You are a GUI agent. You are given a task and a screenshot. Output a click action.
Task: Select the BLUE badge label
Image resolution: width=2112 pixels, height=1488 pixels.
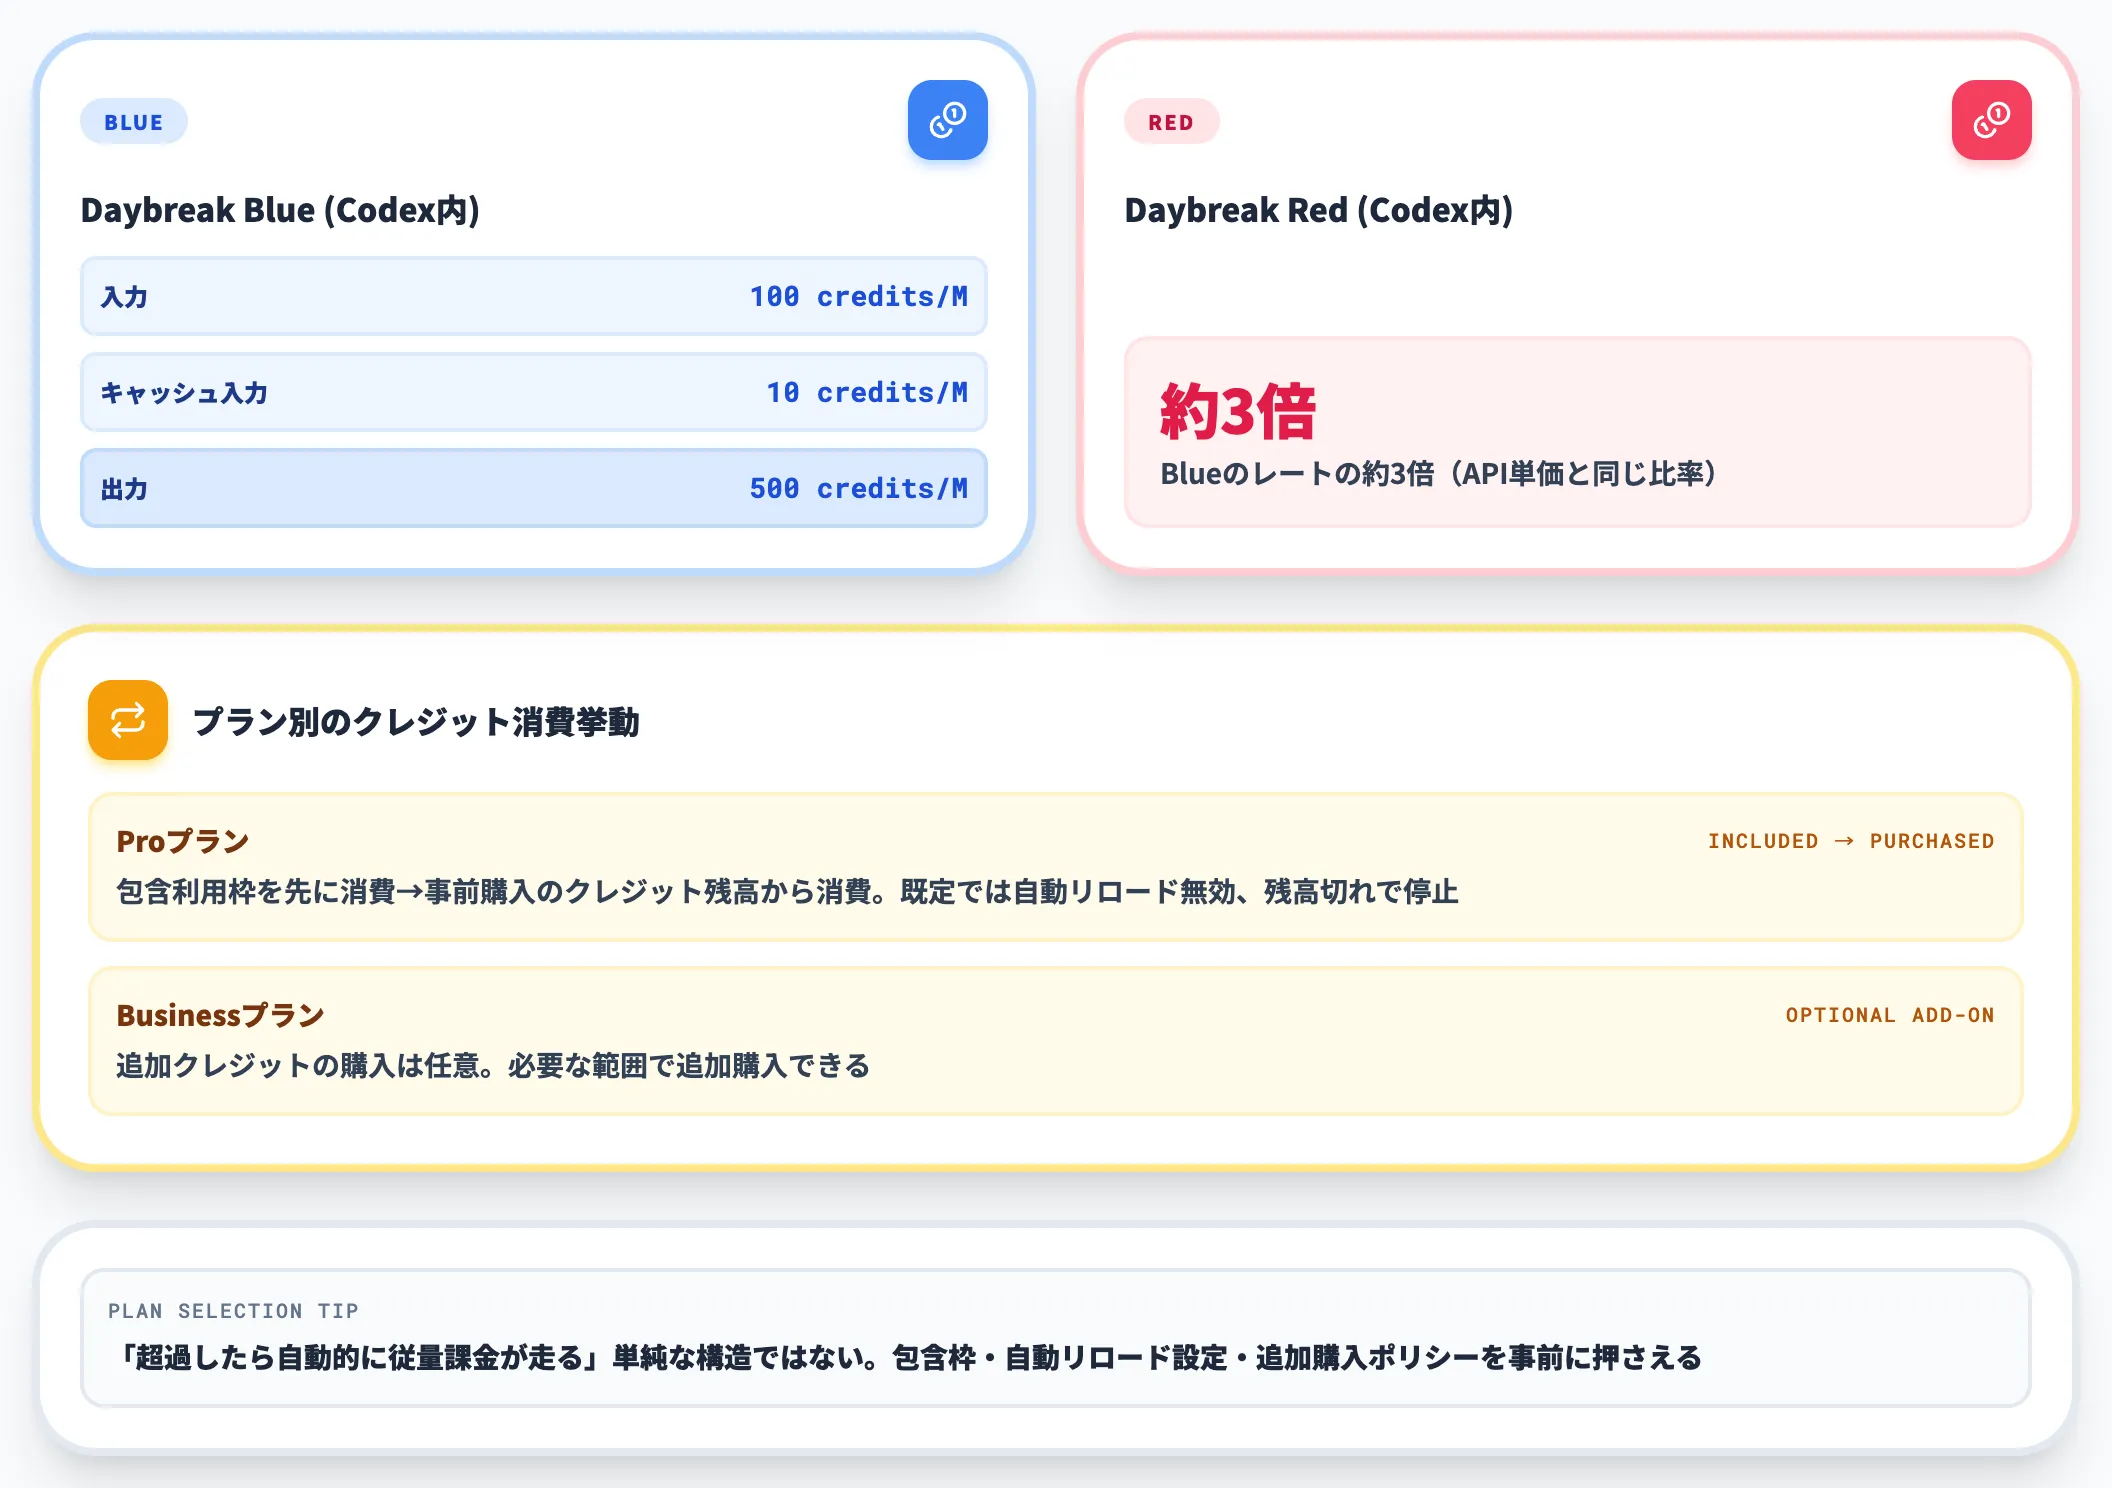point(134,122)
